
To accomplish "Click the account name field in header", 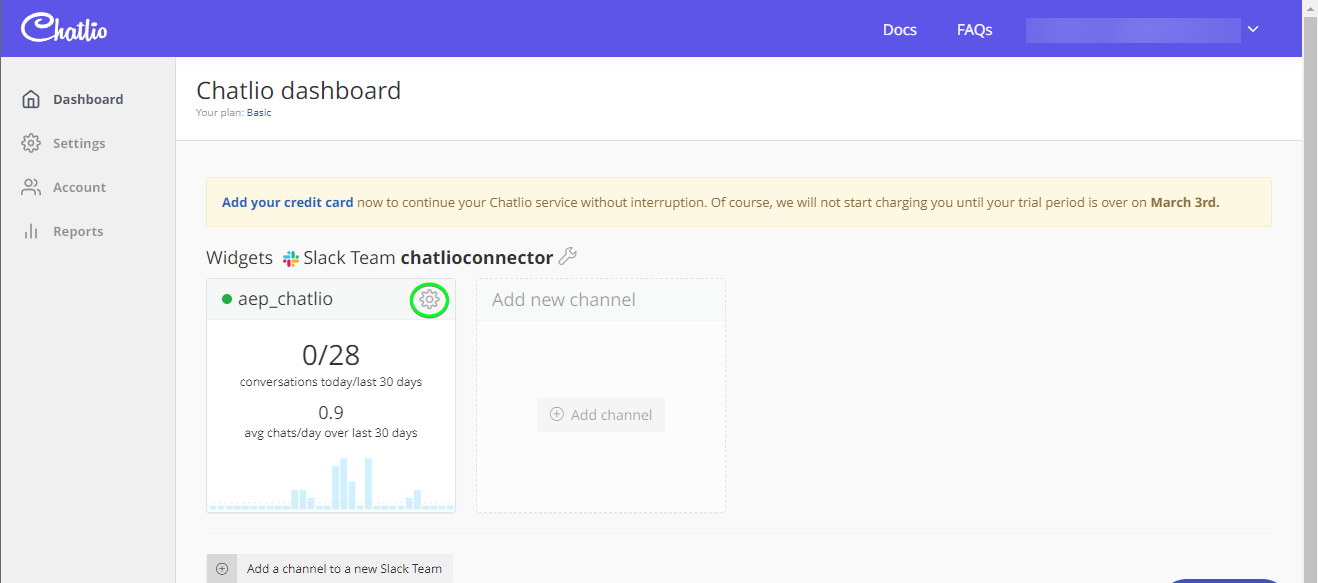I will [x=1133, y=30].
